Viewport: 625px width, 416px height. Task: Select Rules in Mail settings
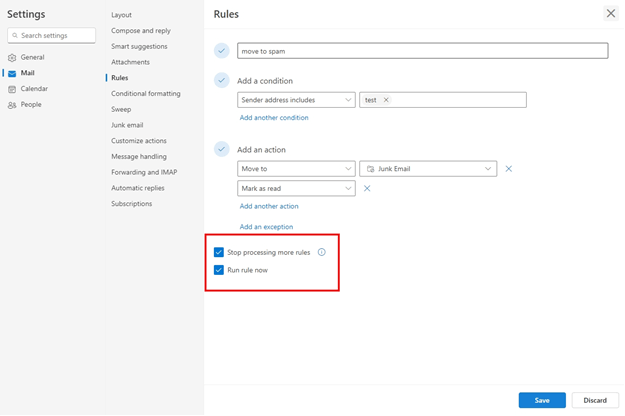(120, 78)
